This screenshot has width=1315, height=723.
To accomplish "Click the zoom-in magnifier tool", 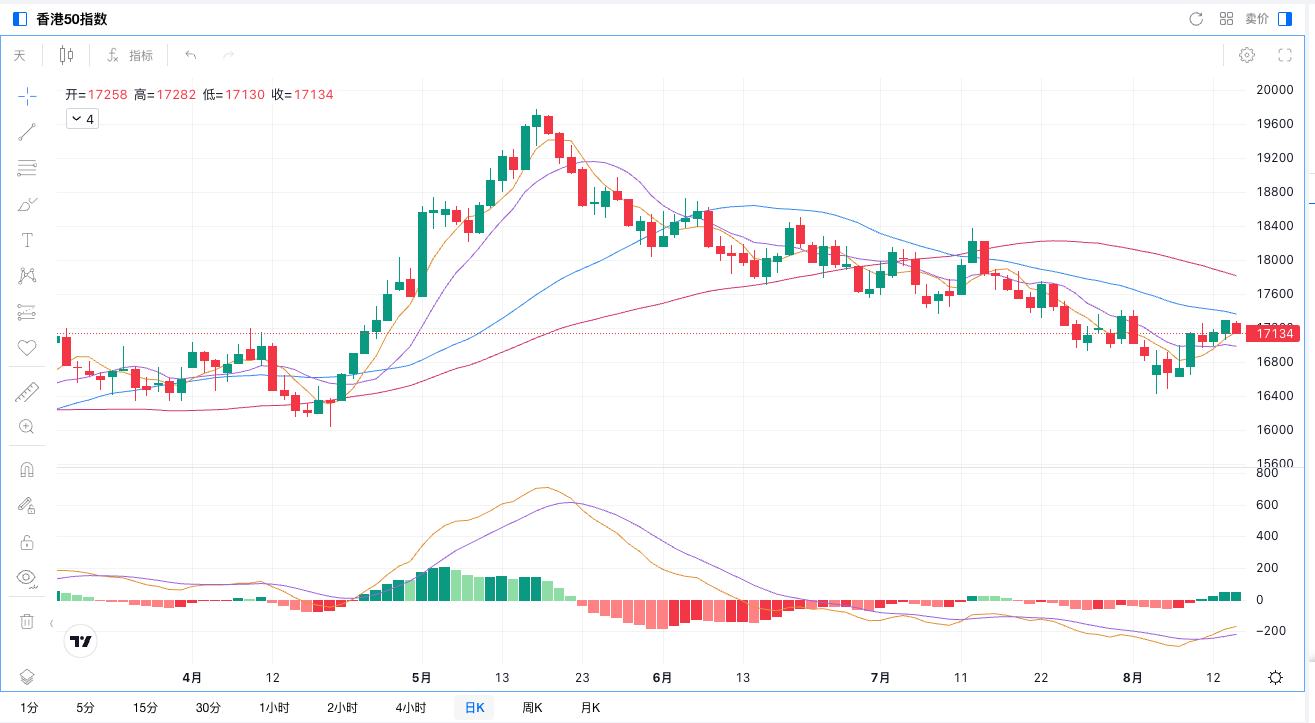I will 27,427.
